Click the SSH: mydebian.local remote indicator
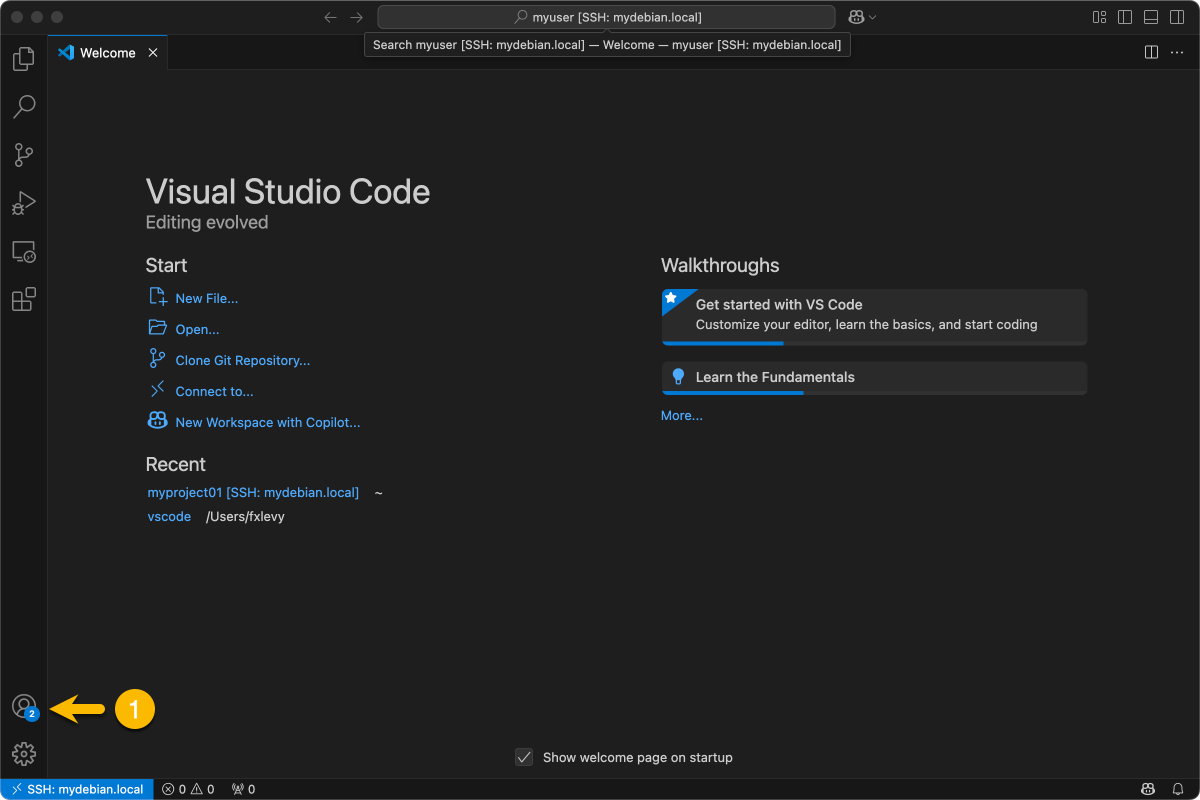1200x800 pixels. pos(77,789)
